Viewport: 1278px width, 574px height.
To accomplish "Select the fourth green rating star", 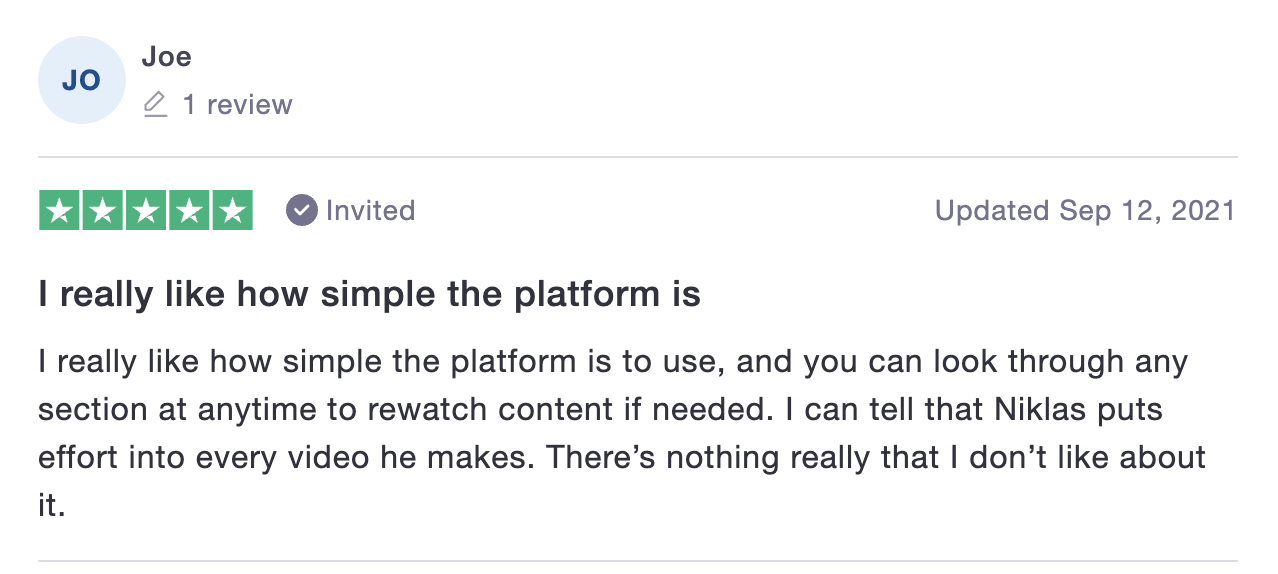I will click(x=189, y=210).
